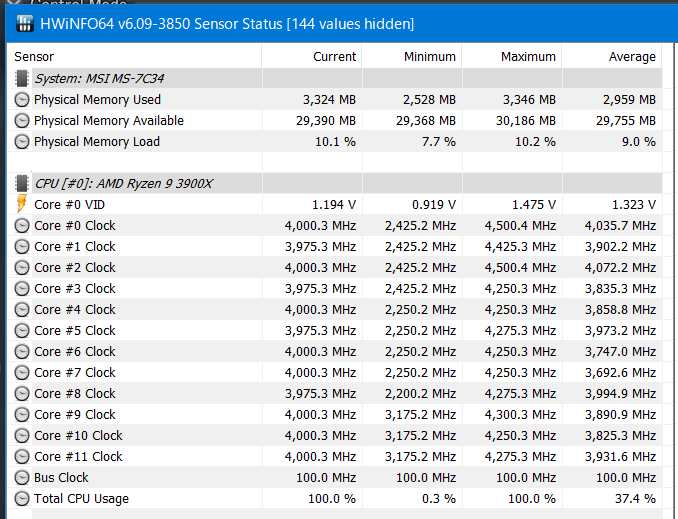The height and width of the screenshot is (519, 678).
Task: Click the lightning bolt icon for Core #0 VID
Action: 22,204
